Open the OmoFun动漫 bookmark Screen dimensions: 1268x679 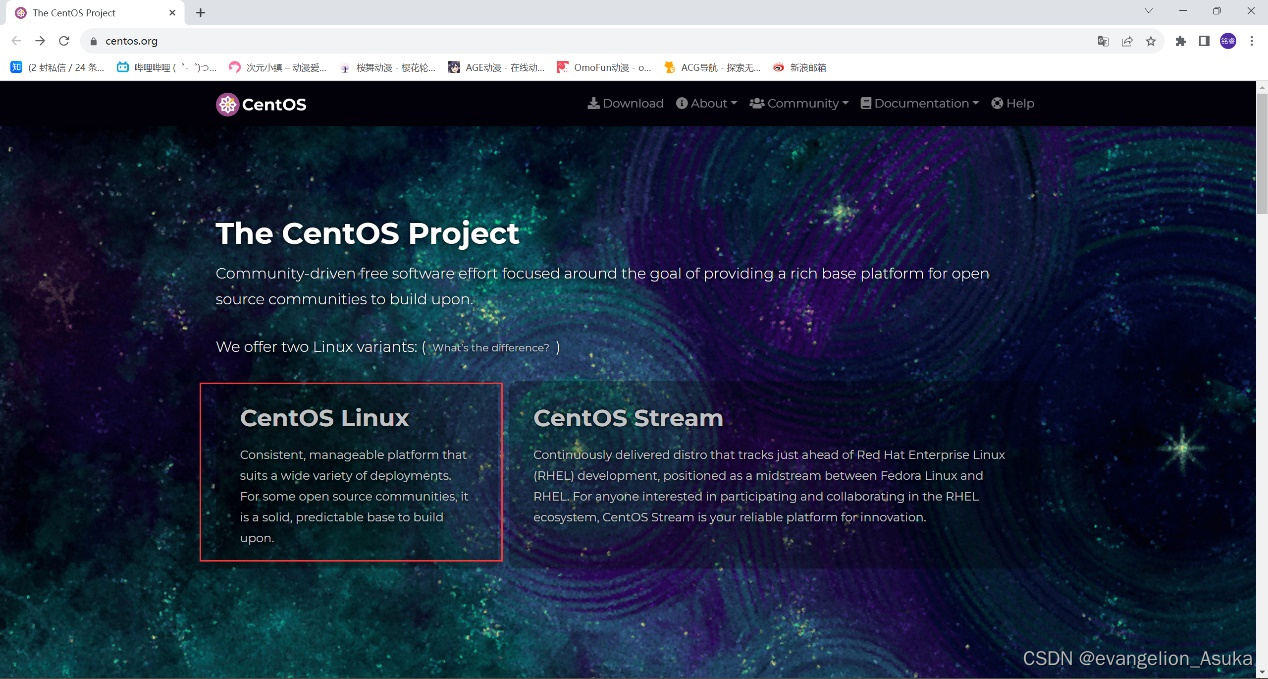point(604,67)
